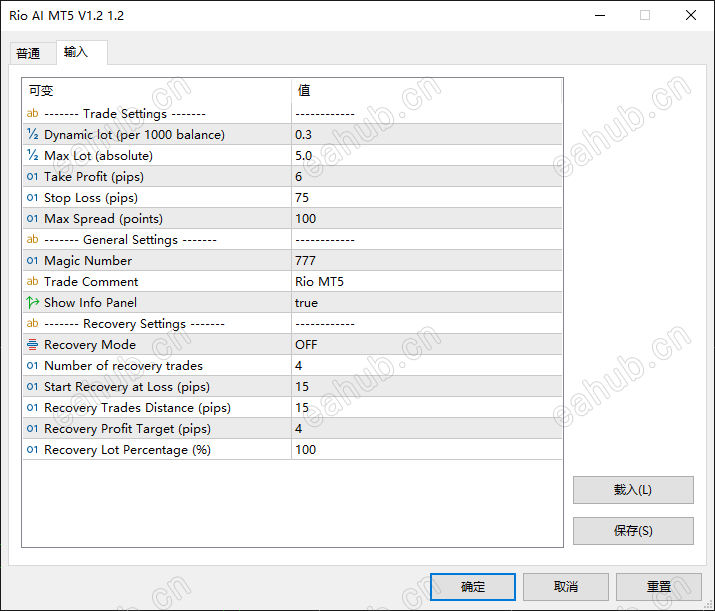Select the ------- Trade Settings ------- header text

point(124,114)
